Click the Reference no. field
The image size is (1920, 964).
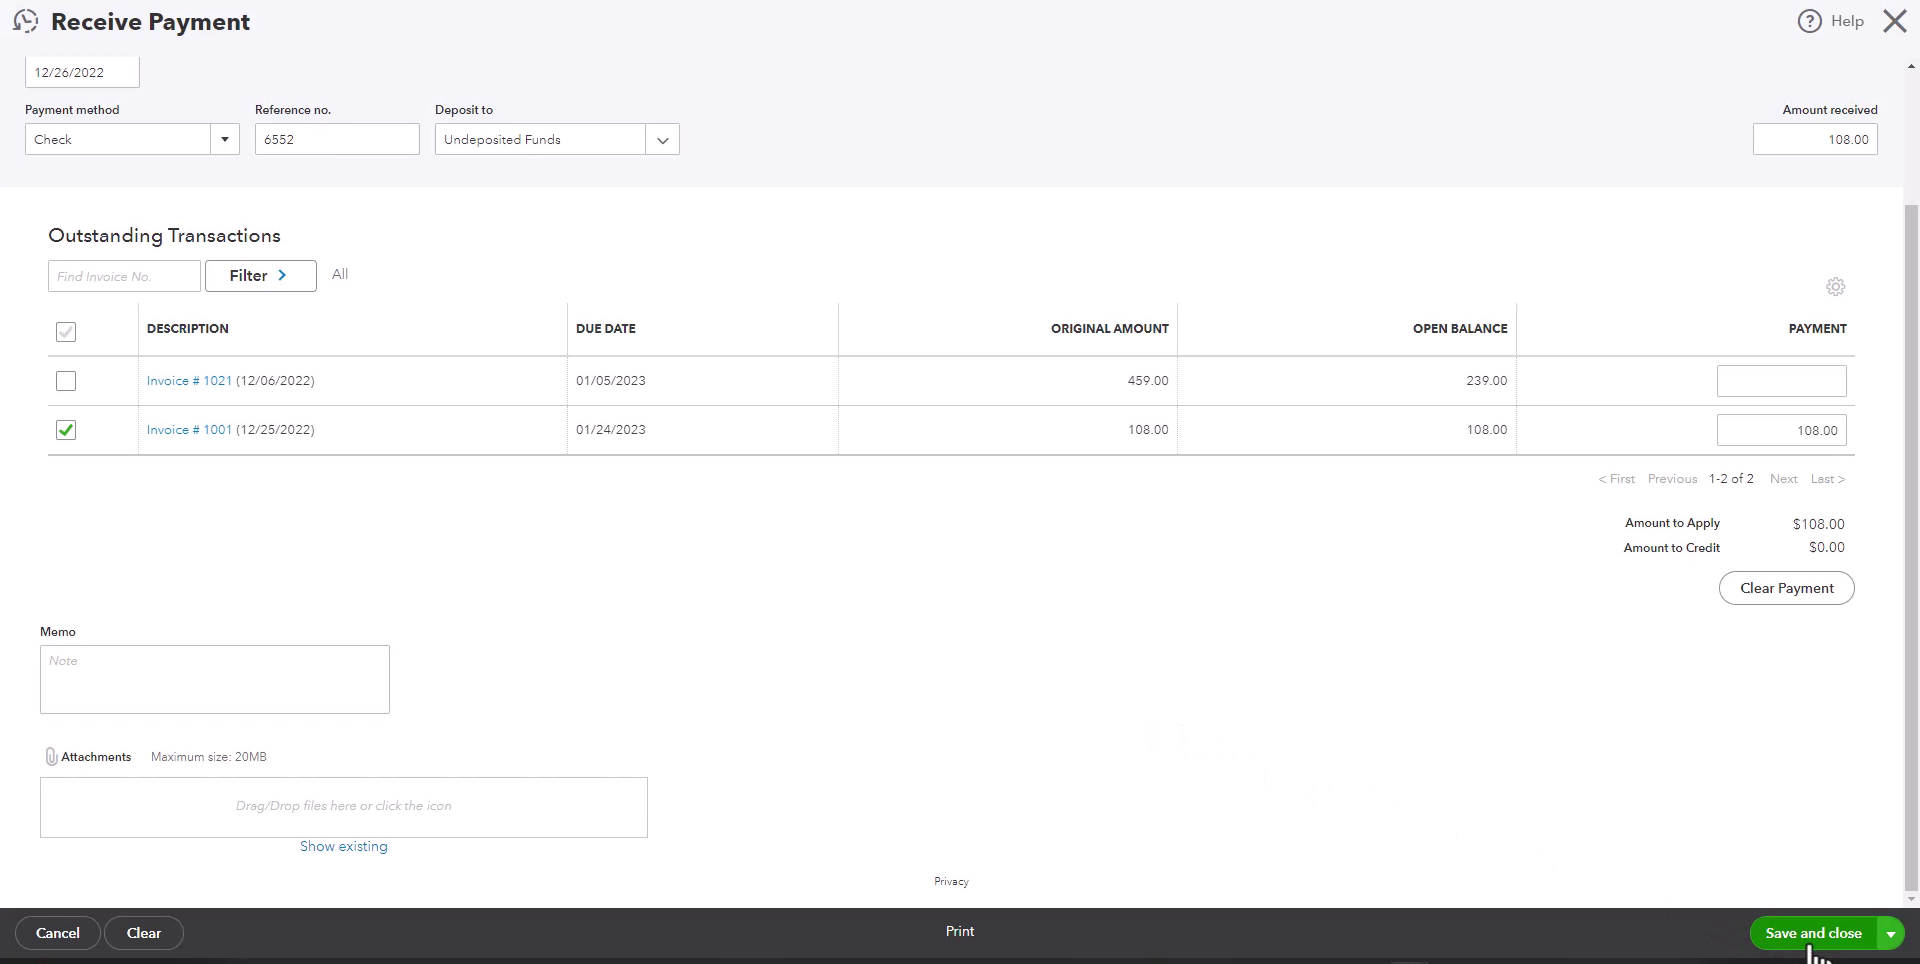(337, 139)
